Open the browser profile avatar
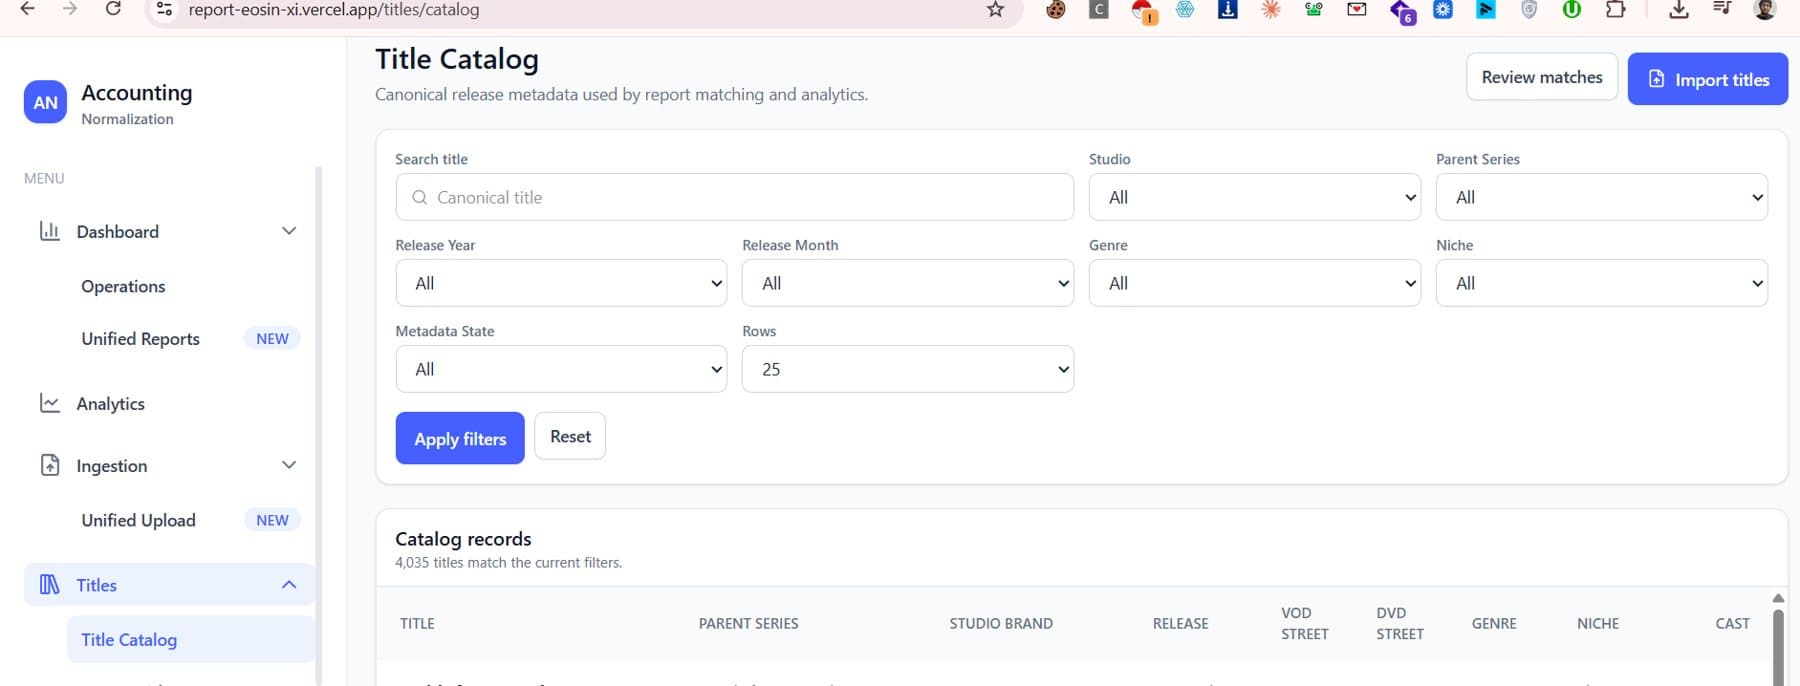Screen dimensions: 1800x686 pos(1765,9)
